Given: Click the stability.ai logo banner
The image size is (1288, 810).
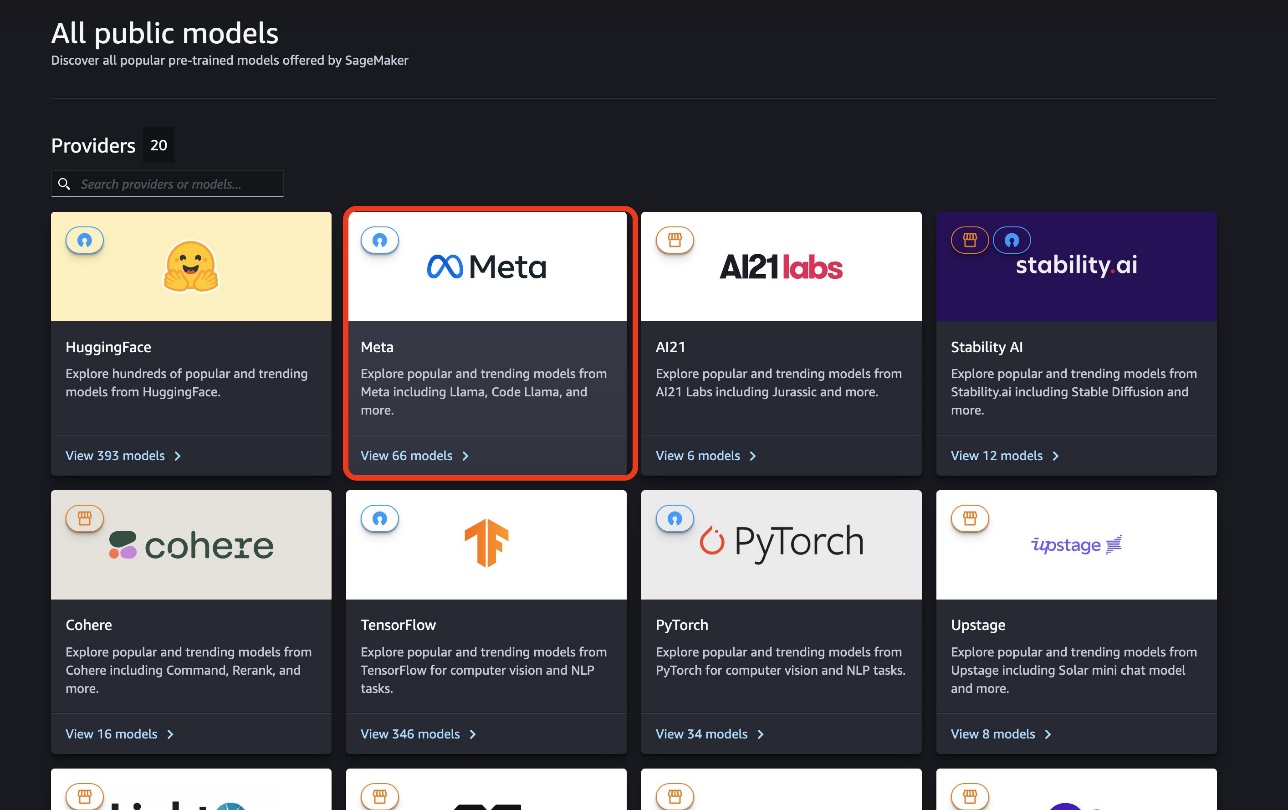Looking at the screenshot, I should 1076,267.
